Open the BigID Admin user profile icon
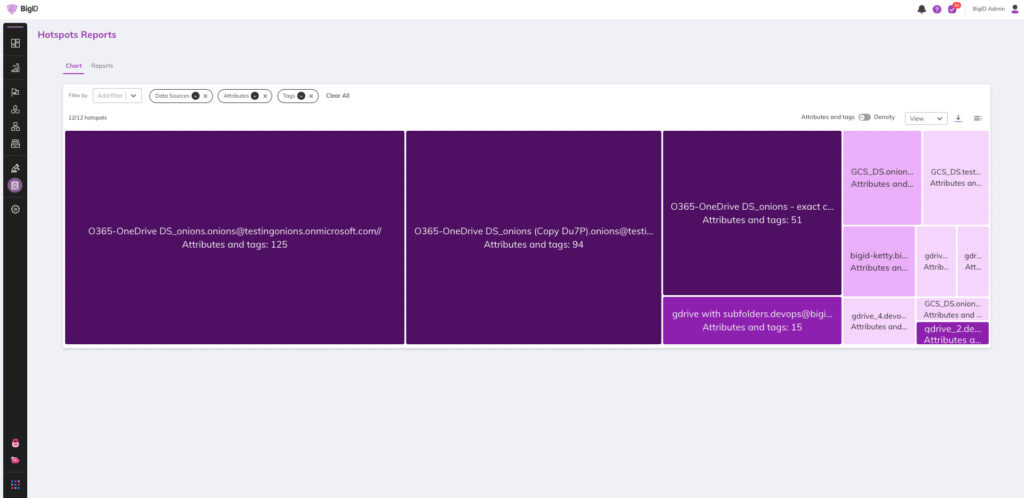The image size is (1024, 498). tap(1015, 9)
